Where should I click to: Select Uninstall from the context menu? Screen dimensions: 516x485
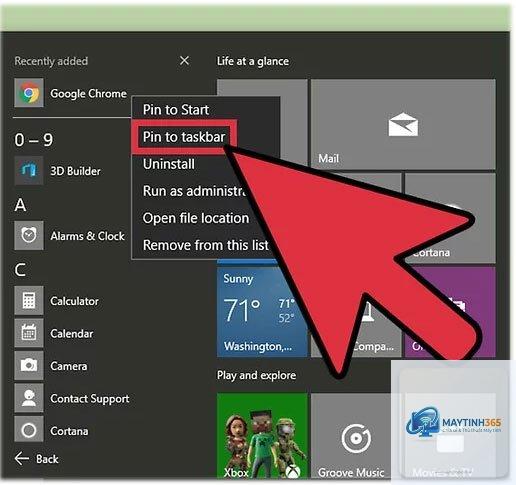169,164
